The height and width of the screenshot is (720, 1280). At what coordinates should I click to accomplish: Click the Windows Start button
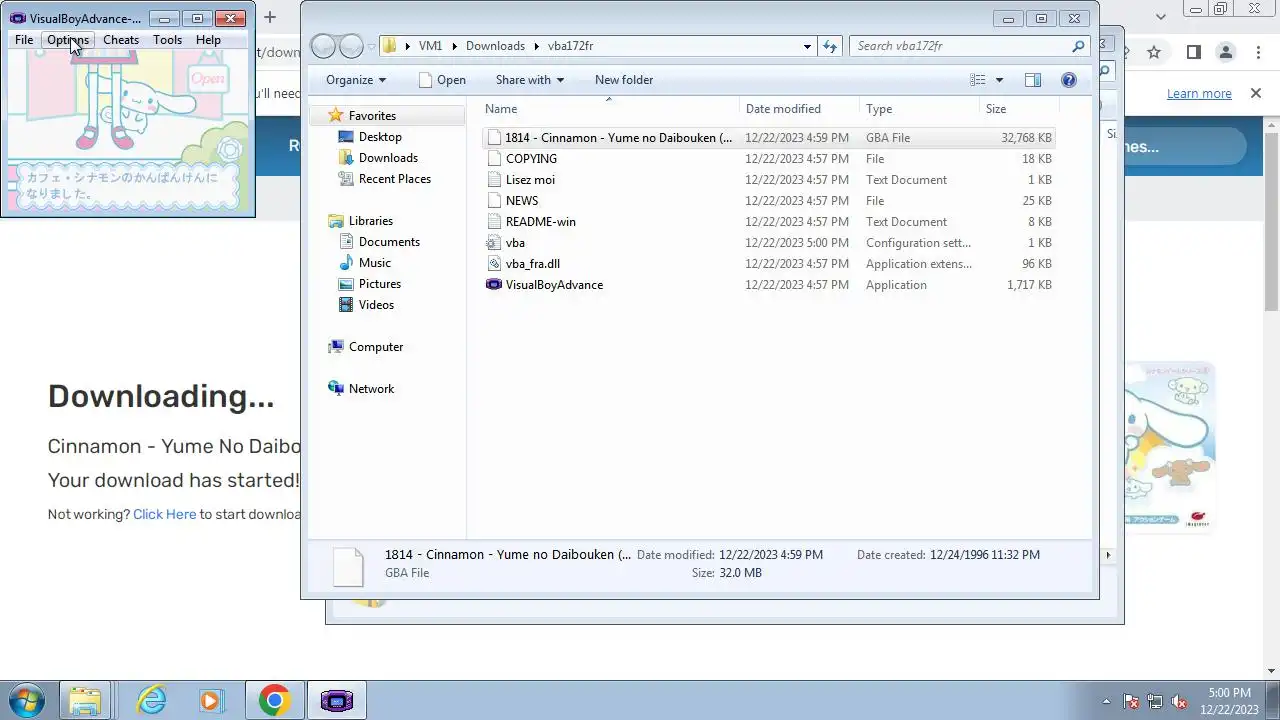click(x=26, y=700)
